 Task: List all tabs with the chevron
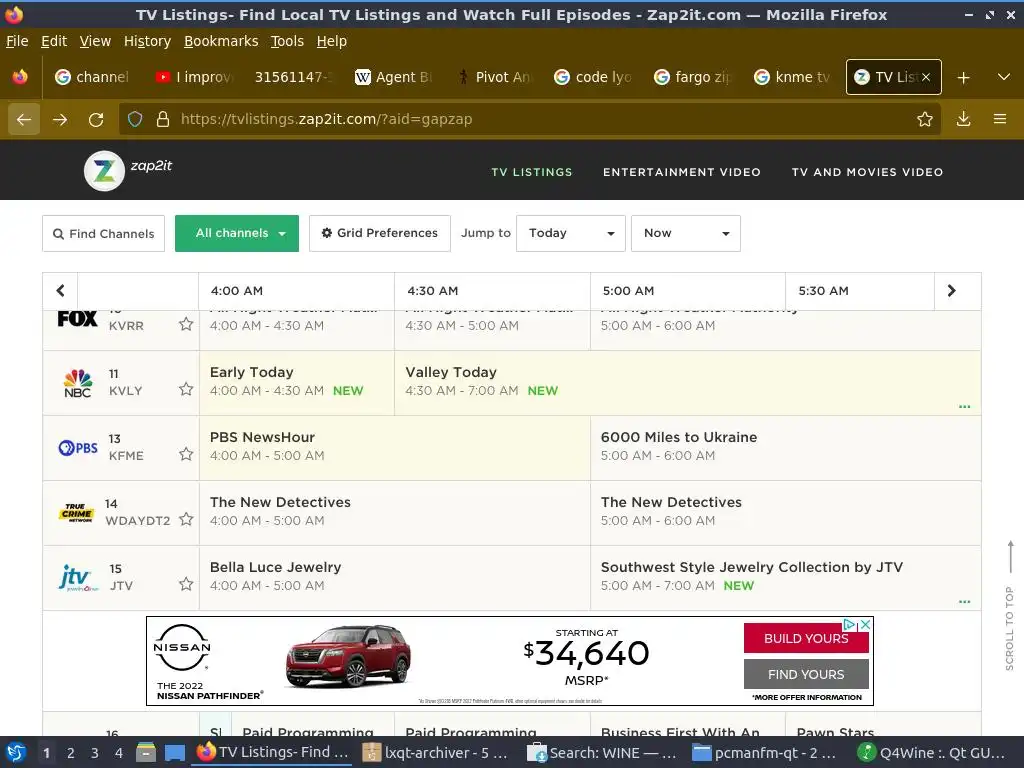1004,77
